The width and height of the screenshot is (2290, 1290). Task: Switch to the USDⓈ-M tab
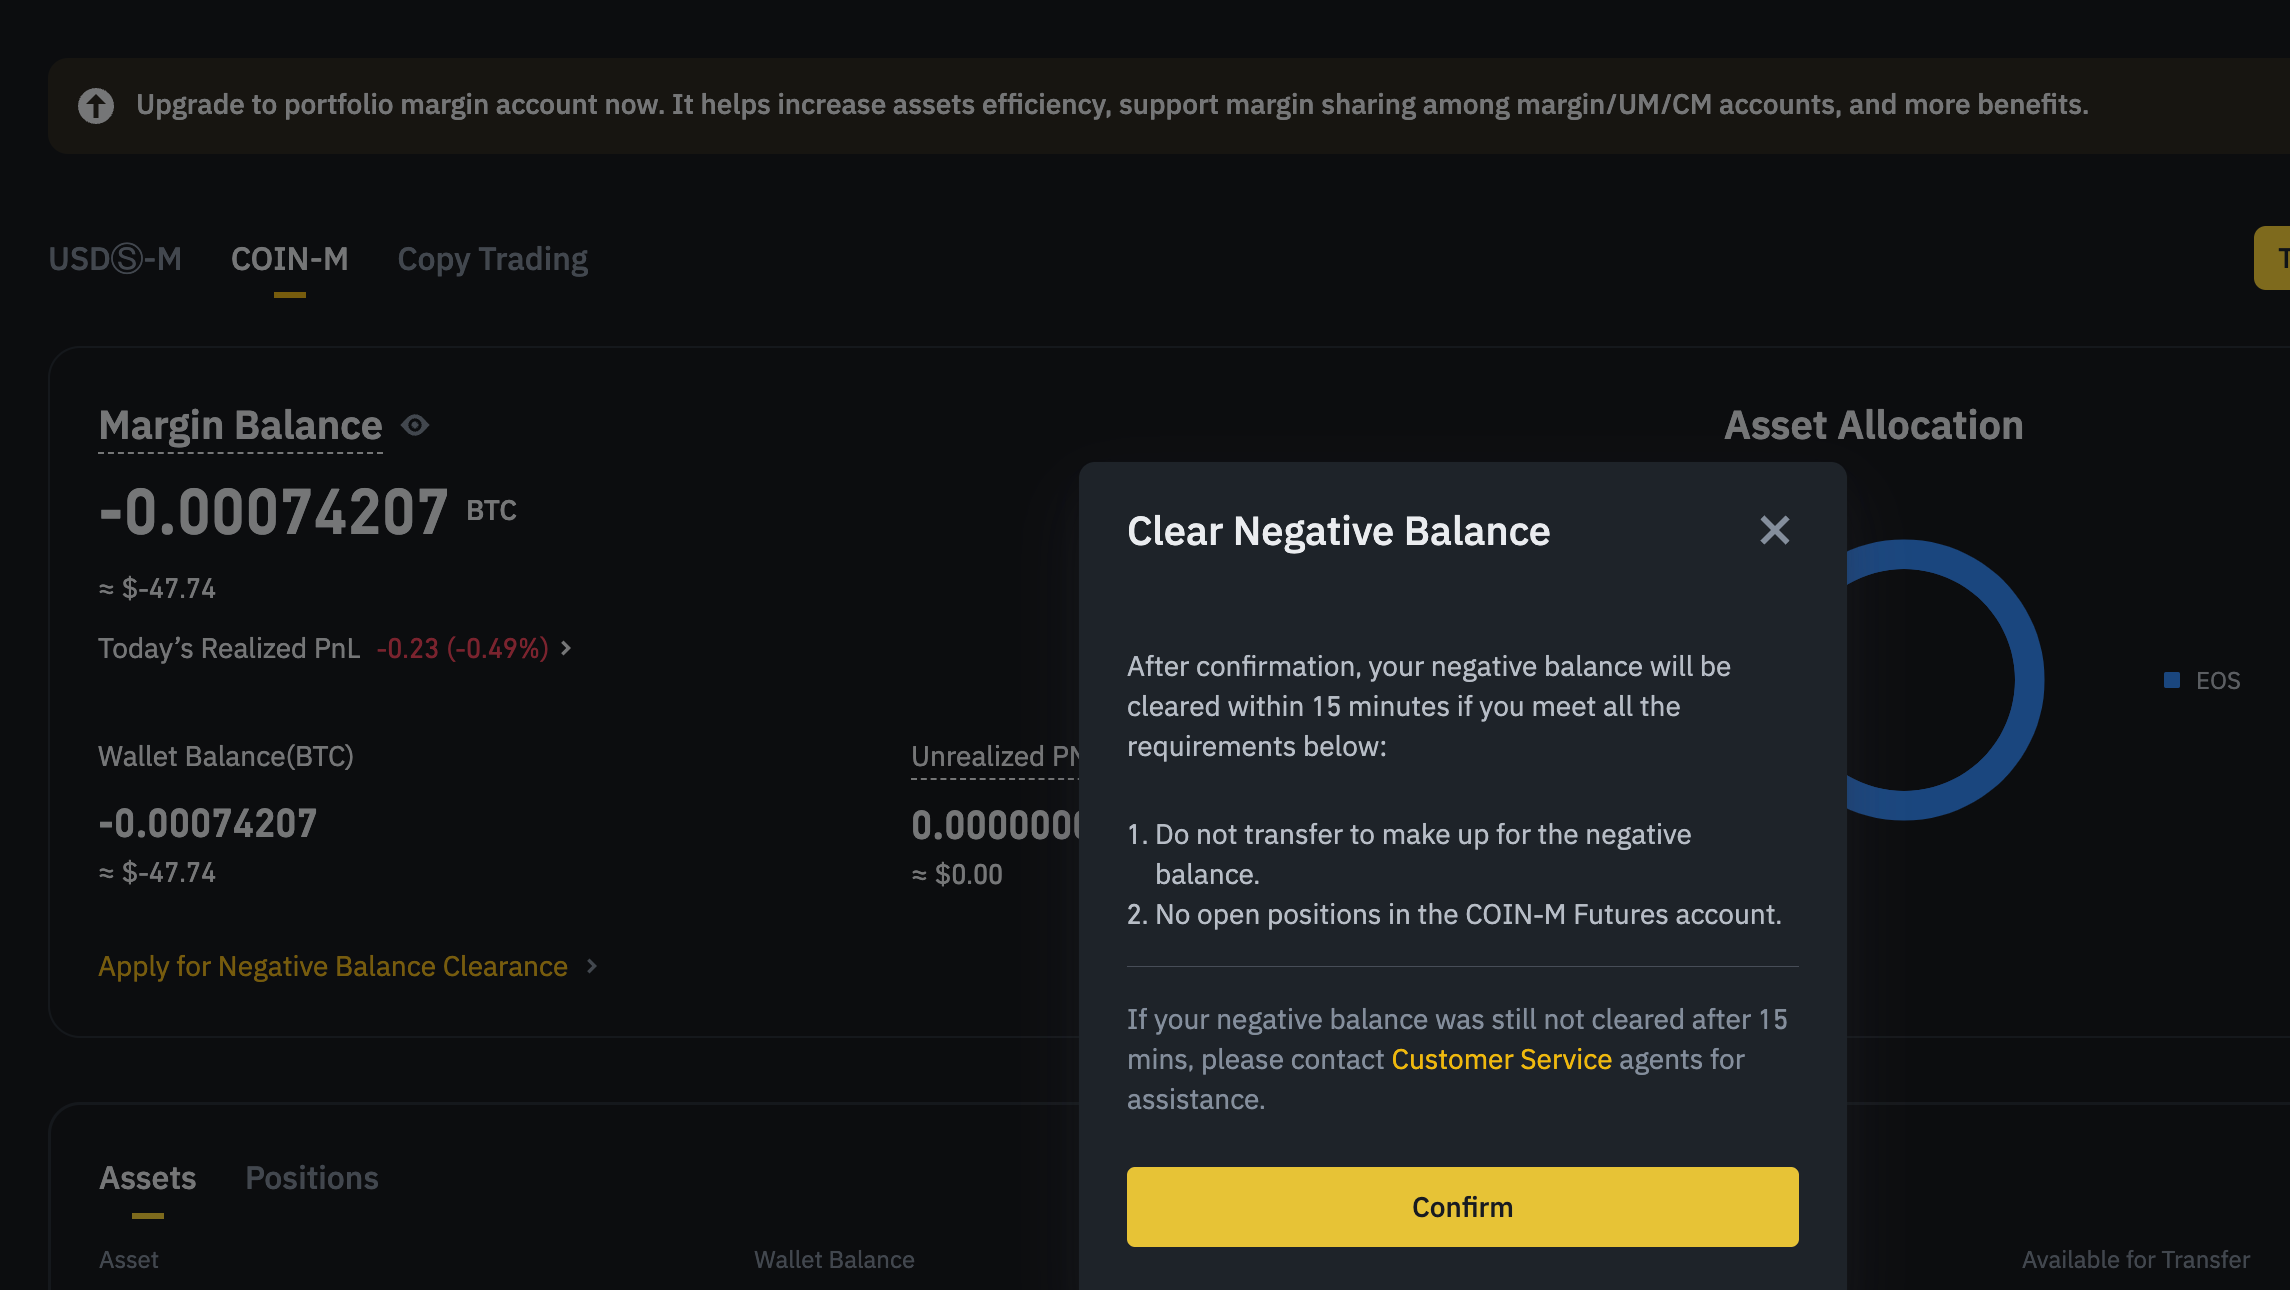click(x=115, y=259)
